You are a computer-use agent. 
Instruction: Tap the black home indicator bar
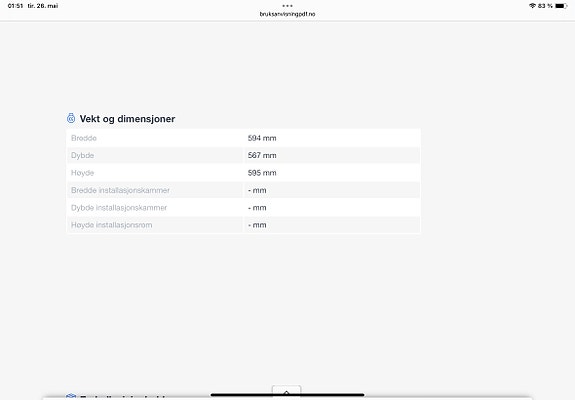288,395
